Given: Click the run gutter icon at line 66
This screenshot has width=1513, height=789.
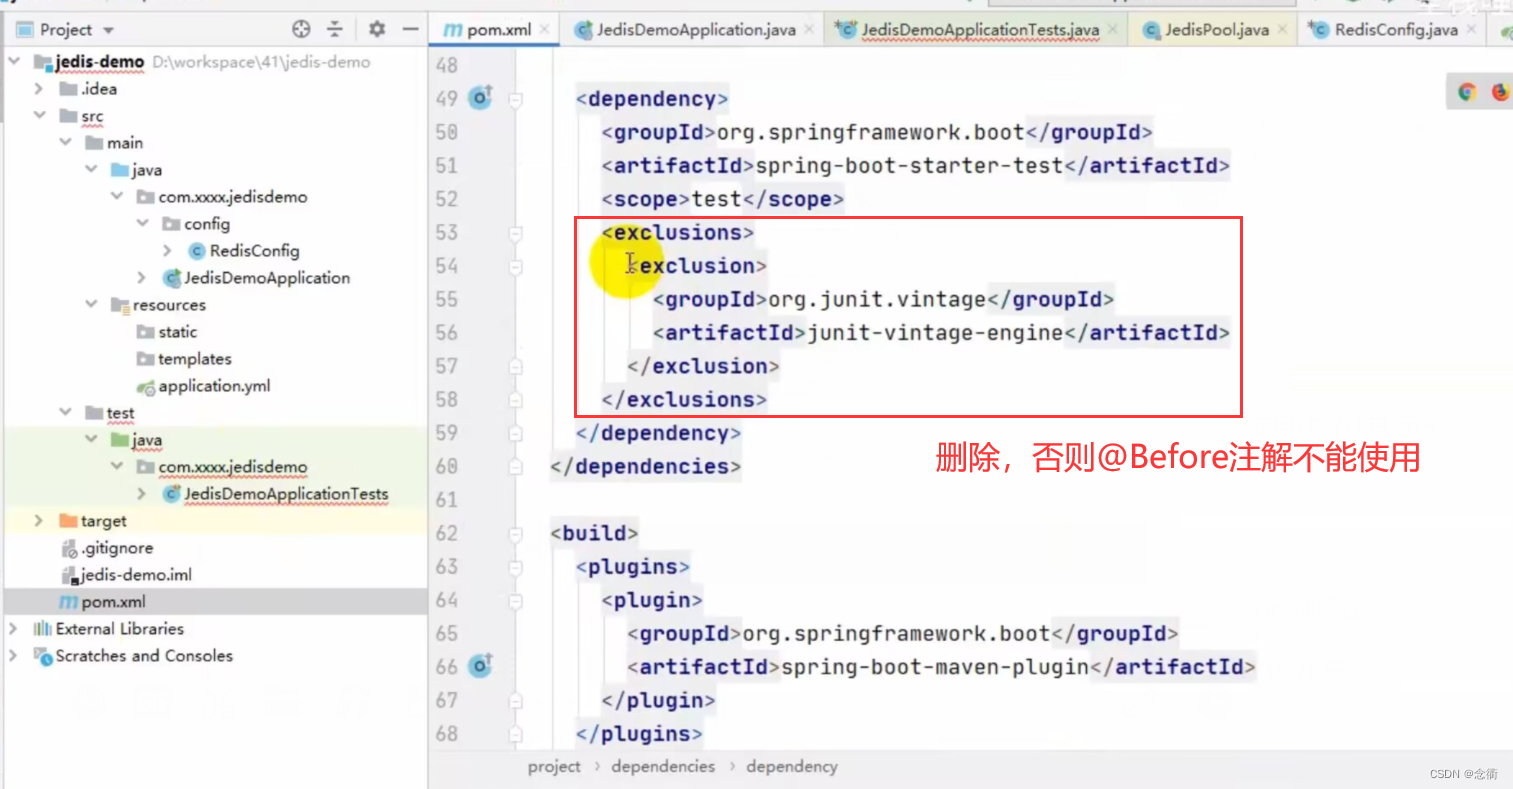Looking at the screenshot, I should (480, 666).
